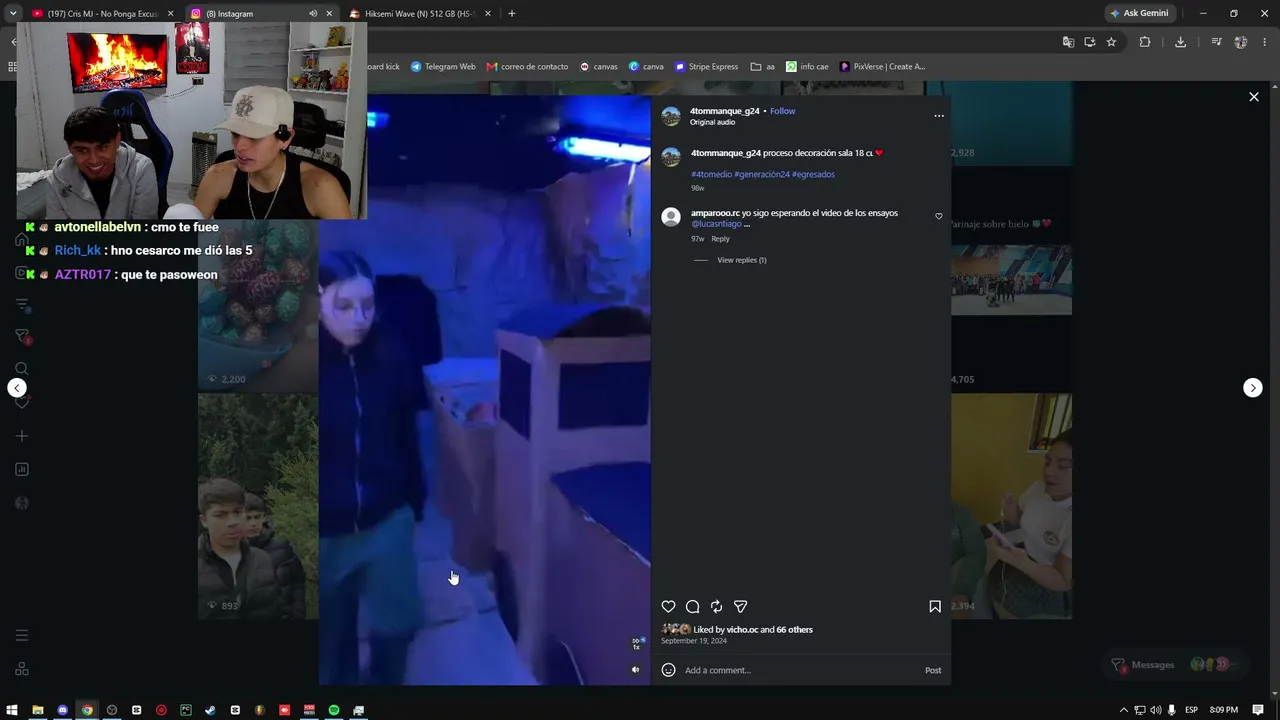Reply to the amparooo.rc comment
This screenshot has height=720, width=1280.
coord(720,239)
